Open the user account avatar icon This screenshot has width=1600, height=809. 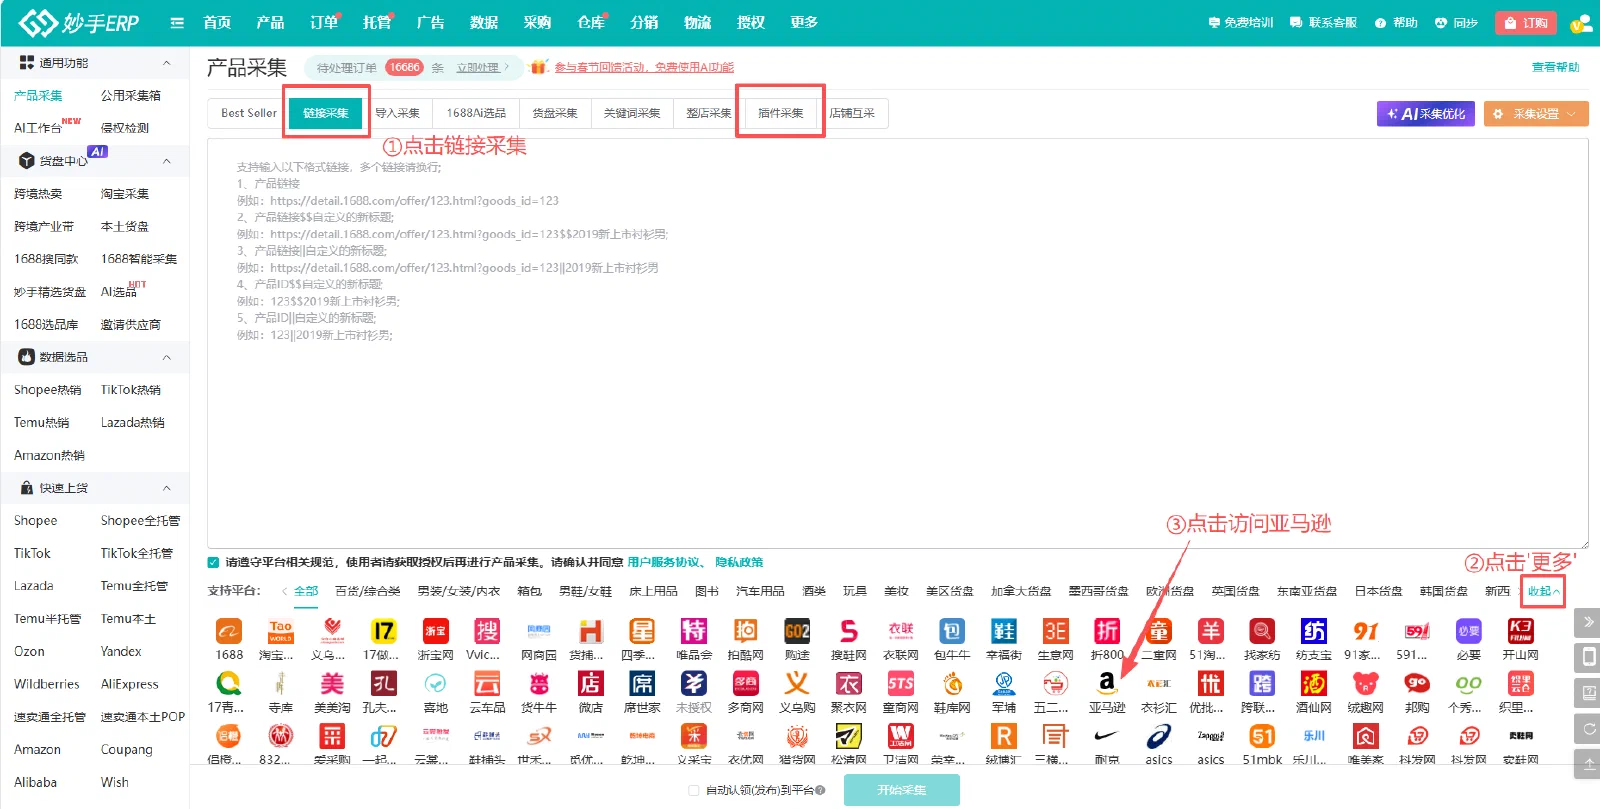[1581, 23]
